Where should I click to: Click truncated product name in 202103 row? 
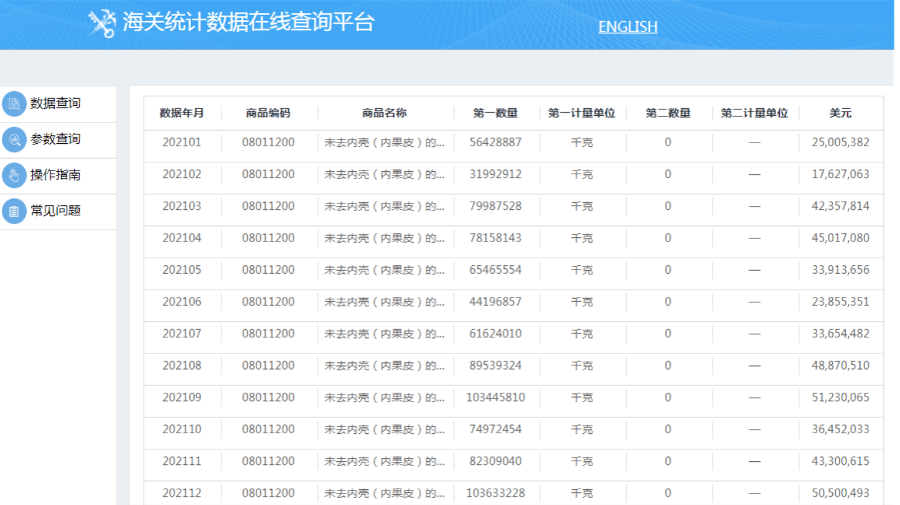(x=384, y=207)
